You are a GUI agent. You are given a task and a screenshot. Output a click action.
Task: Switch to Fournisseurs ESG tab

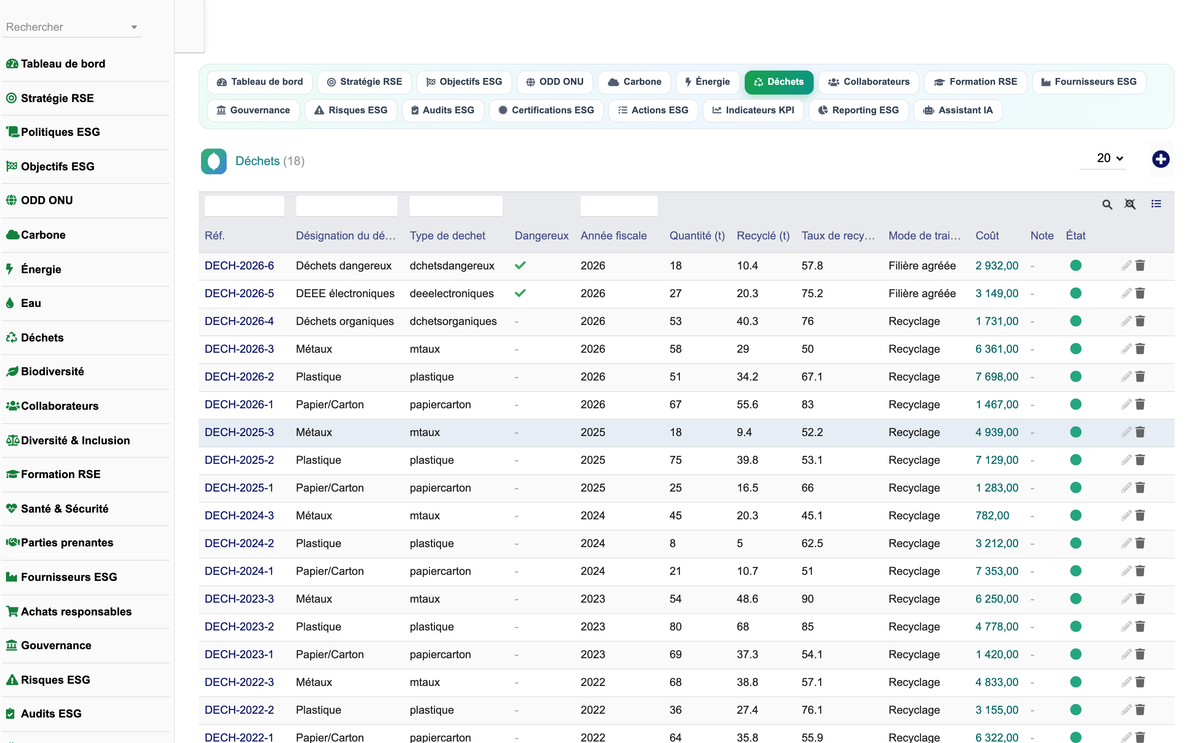coord(1088,82)
